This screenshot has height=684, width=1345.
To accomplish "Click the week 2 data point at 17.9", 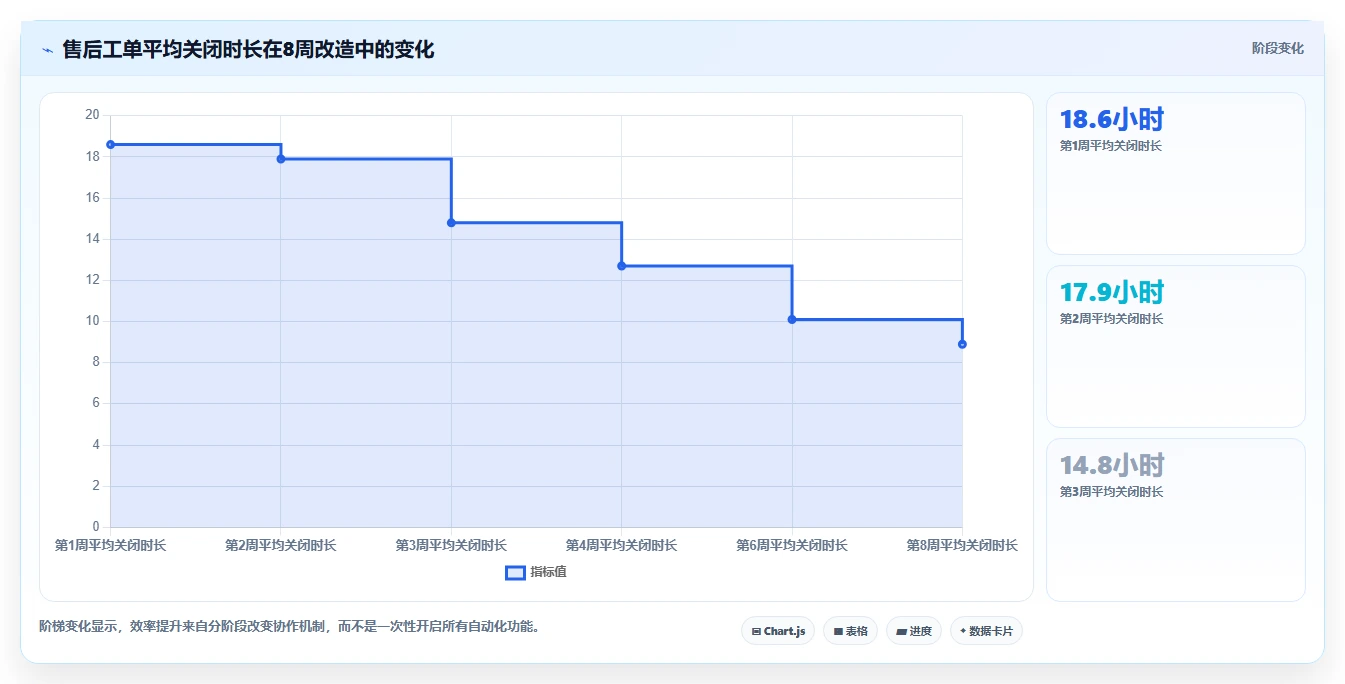I will point(281,159).
